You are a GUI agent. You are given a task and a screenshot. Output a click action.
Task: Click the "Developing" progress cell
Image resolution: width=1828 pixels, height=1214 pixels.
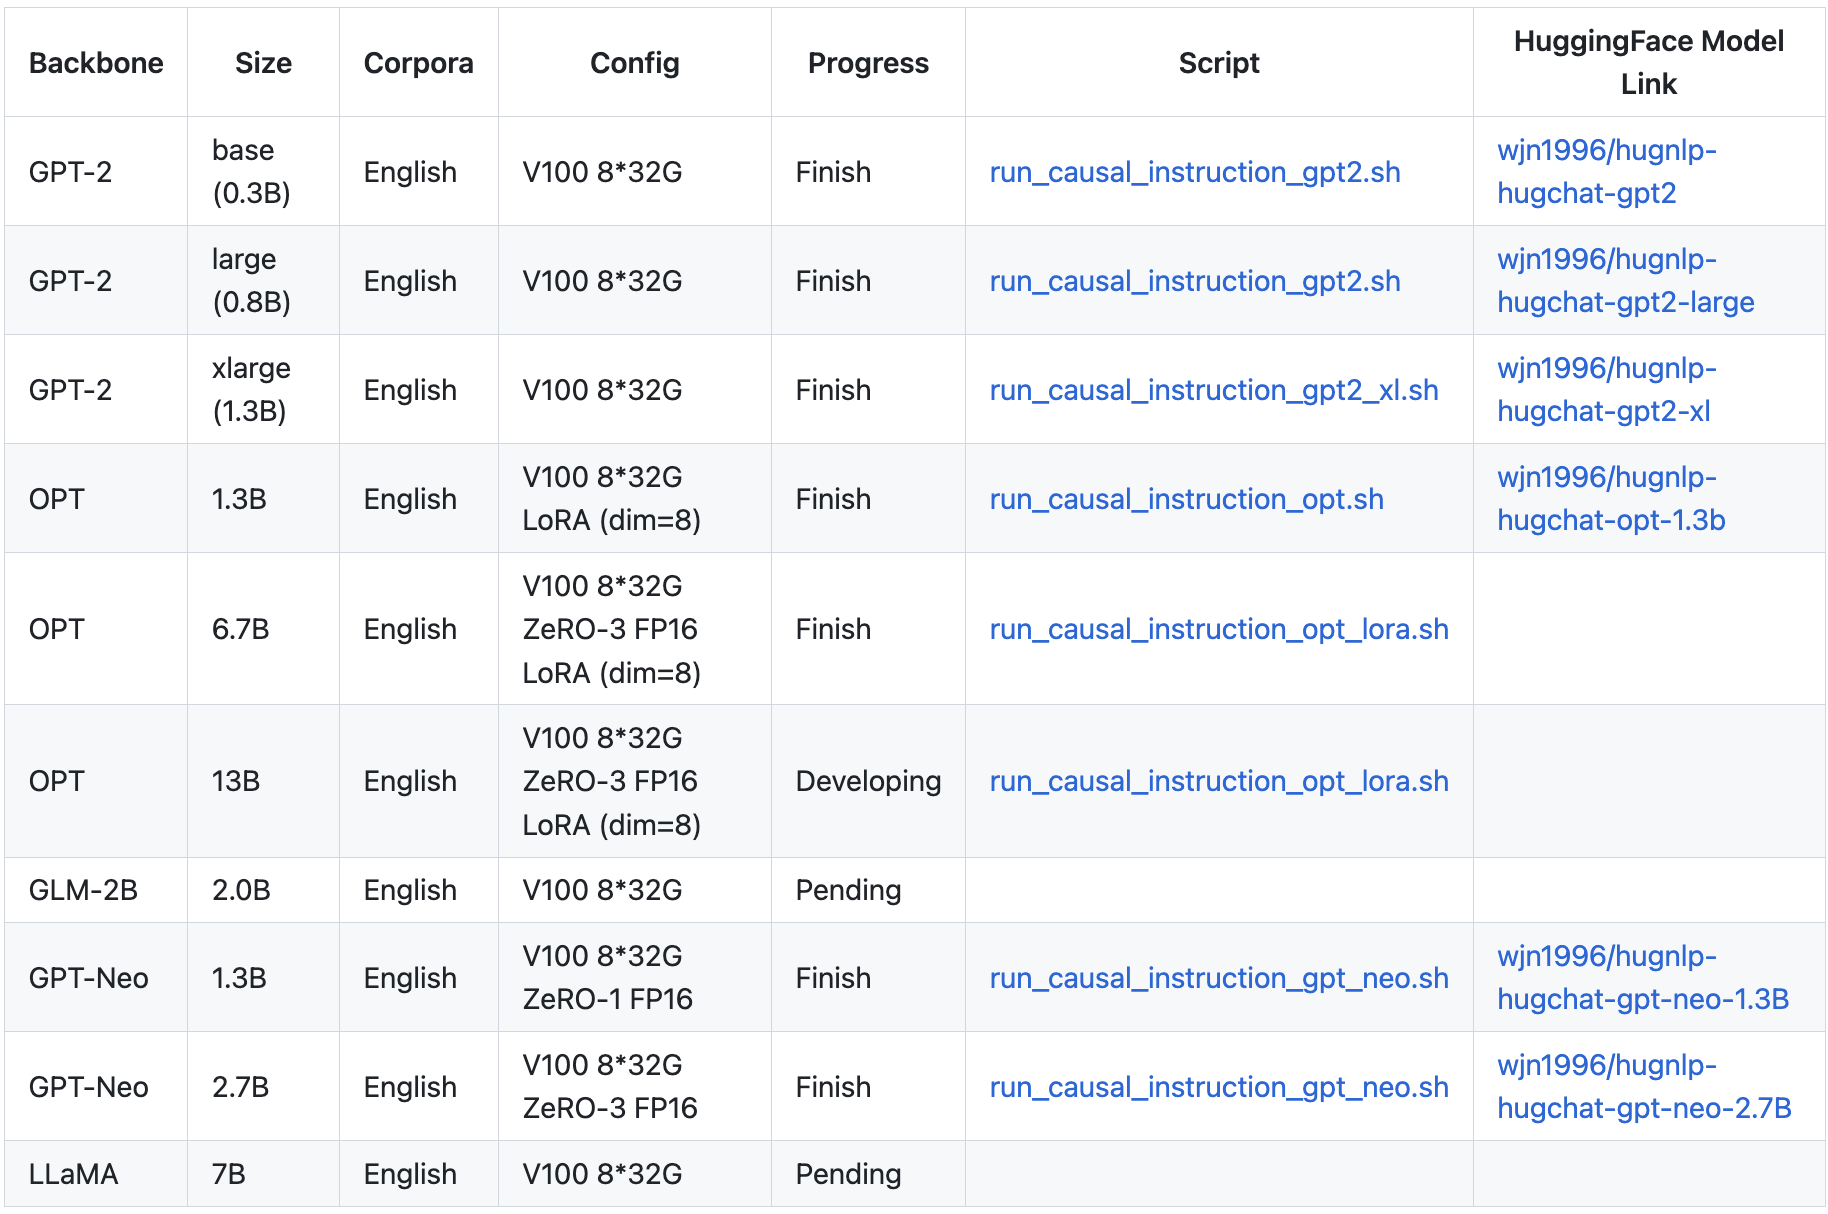point(868,781)
